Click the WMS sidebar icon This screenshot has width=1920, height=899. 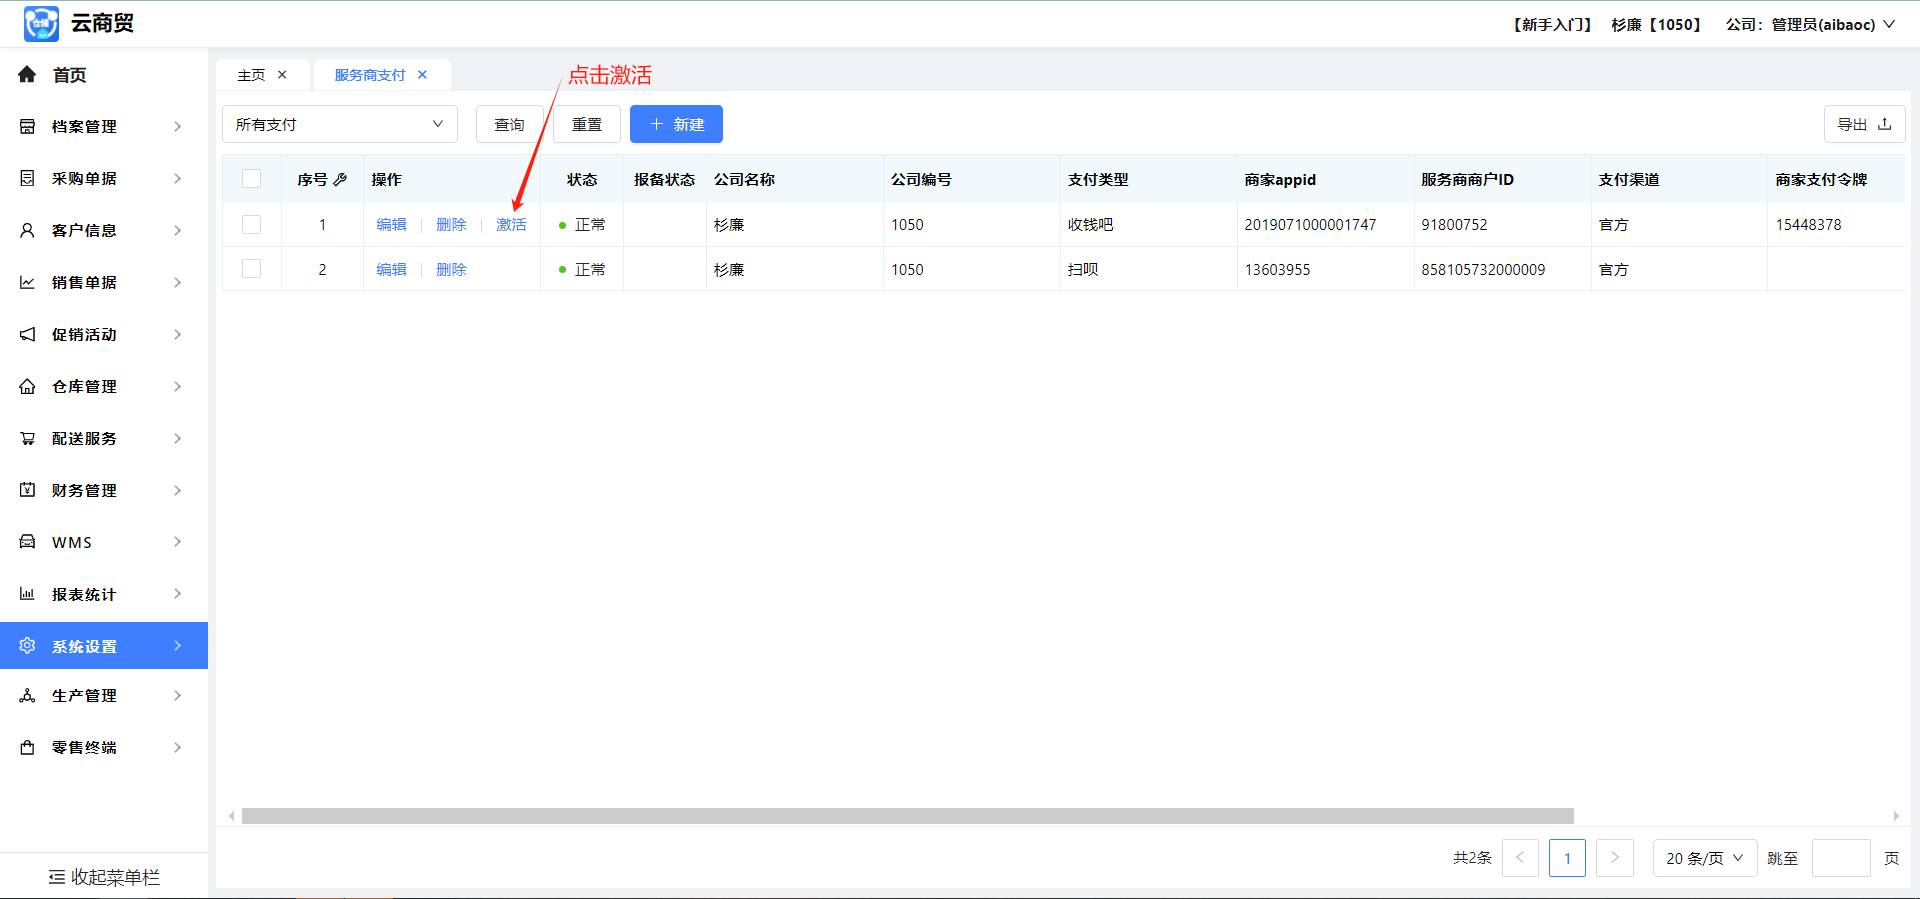[27, 542]
